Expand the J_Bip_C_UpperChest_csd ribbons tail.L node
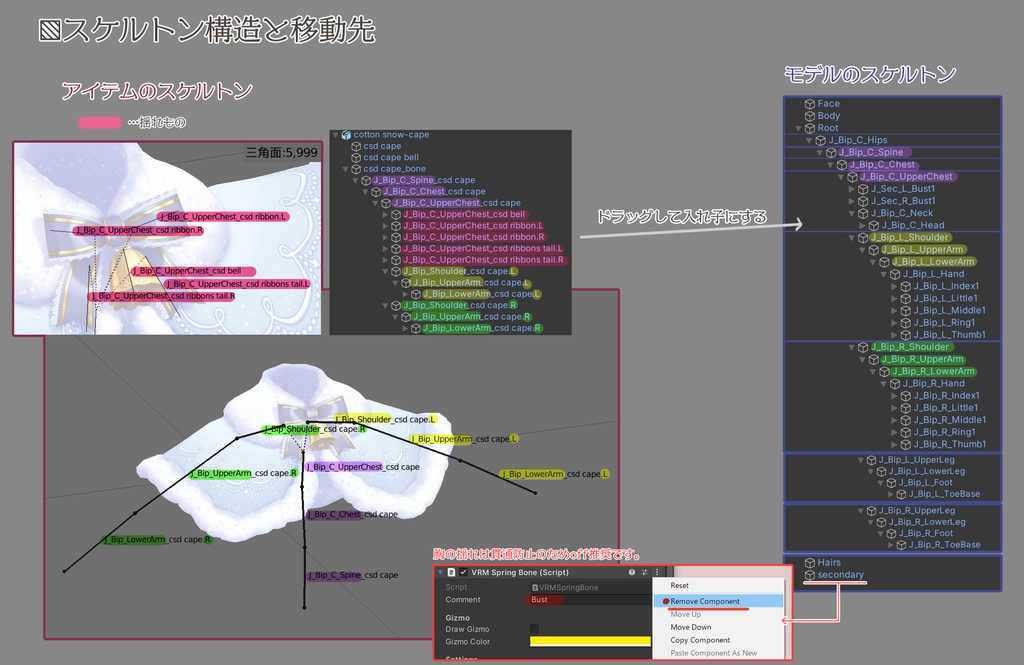The width and height of the screenshot is (1024, 665). click(385, 248)
